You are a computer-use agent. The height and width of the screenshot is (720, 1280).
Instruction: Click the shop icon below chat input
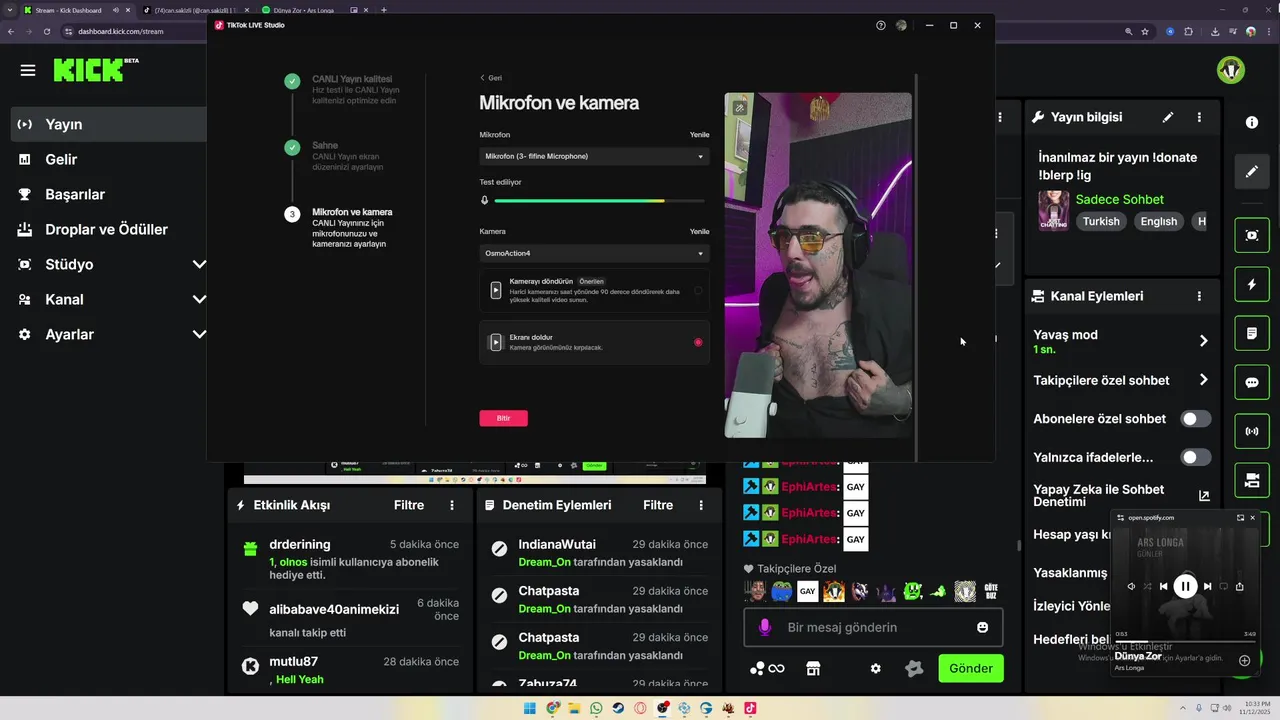pyautogui.click(x=813, y=668)
